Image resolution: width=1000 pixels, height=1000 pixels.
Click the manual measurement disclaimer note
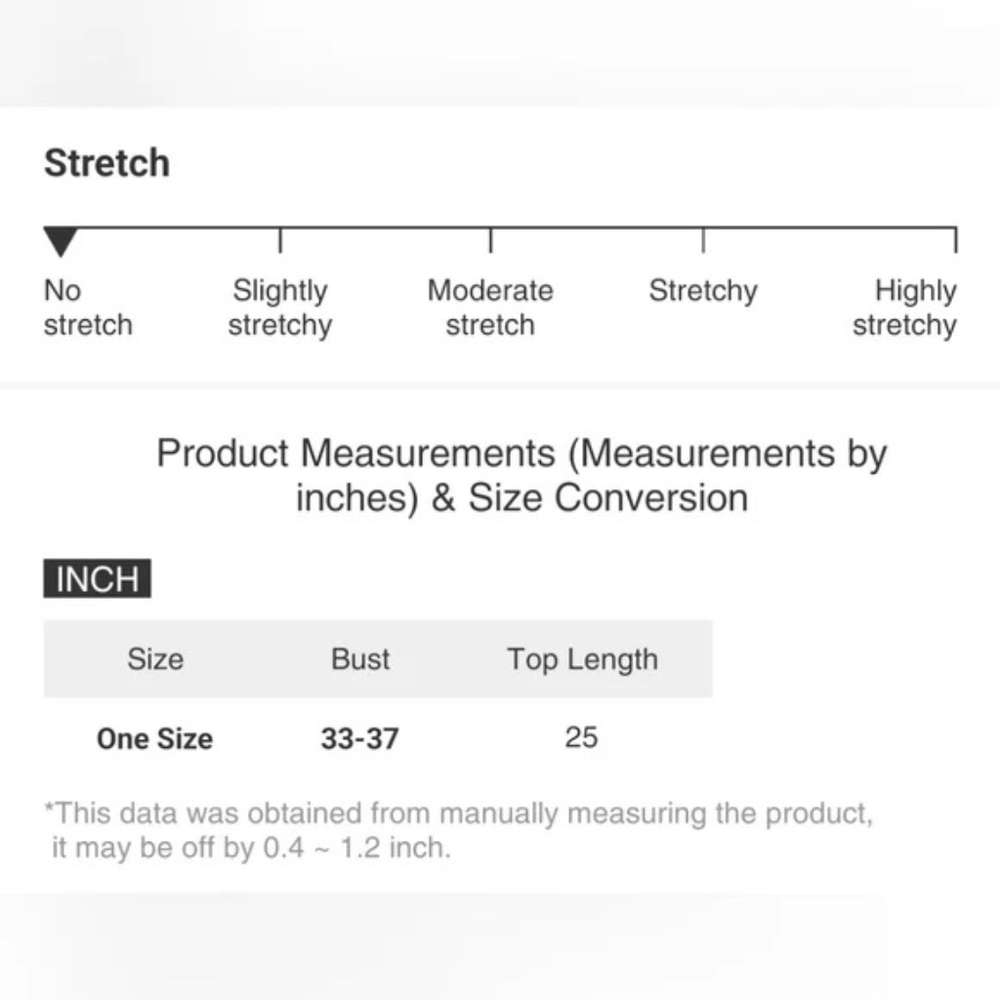459,830
